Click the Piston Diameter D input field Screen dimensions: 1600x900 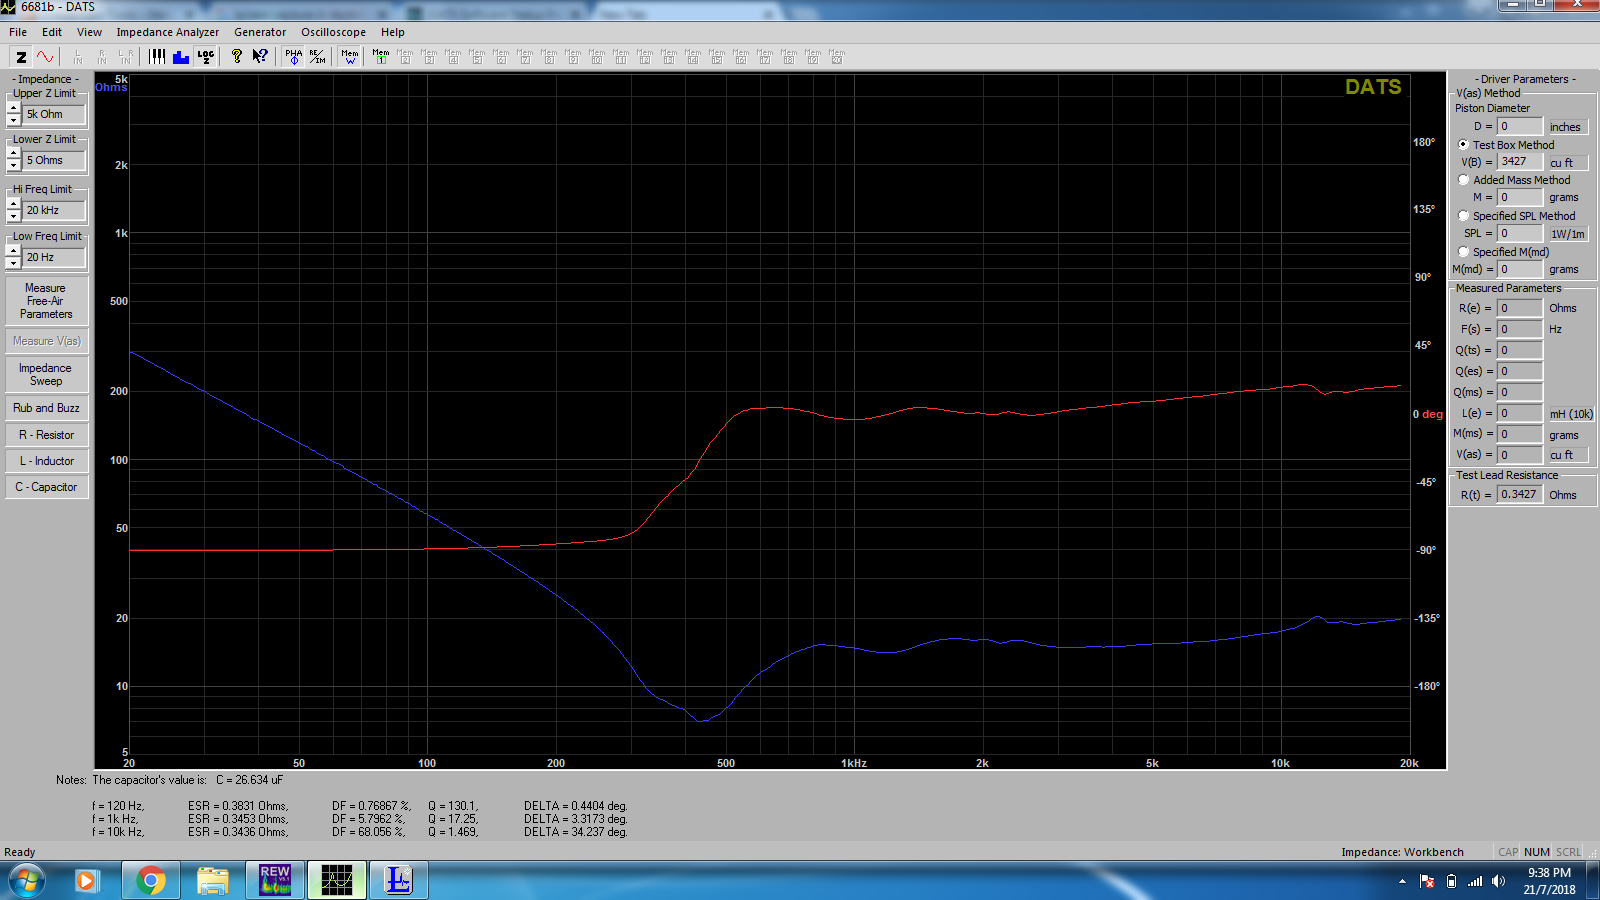pyautogui.click(x=1519, y=127)
